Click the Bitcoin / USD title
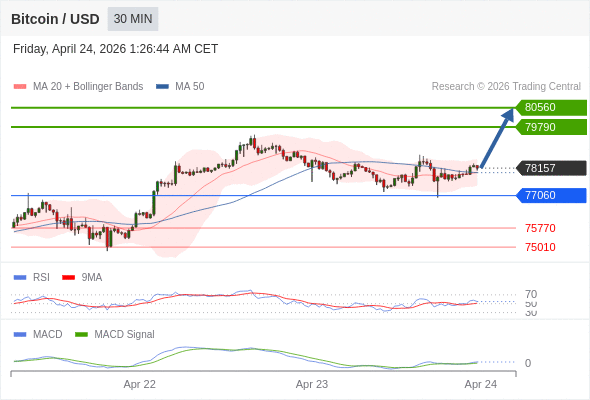Image resolution: width=590 pixels, height=400 pixels. 55,19
